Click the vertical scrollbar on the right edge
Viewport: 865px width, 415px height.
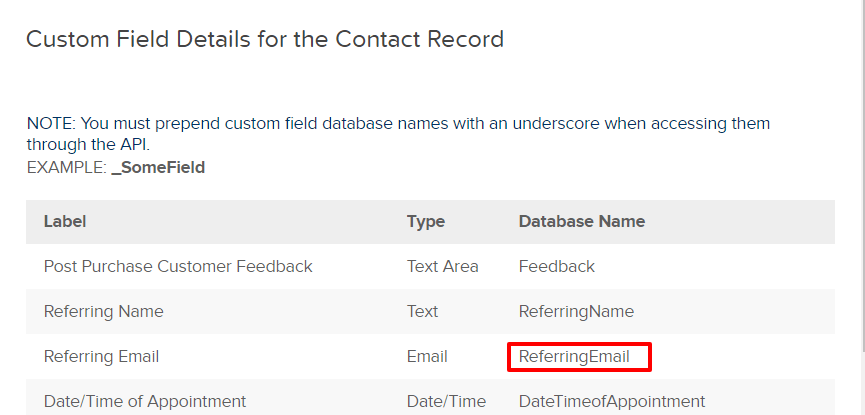[x=863, y=177]
